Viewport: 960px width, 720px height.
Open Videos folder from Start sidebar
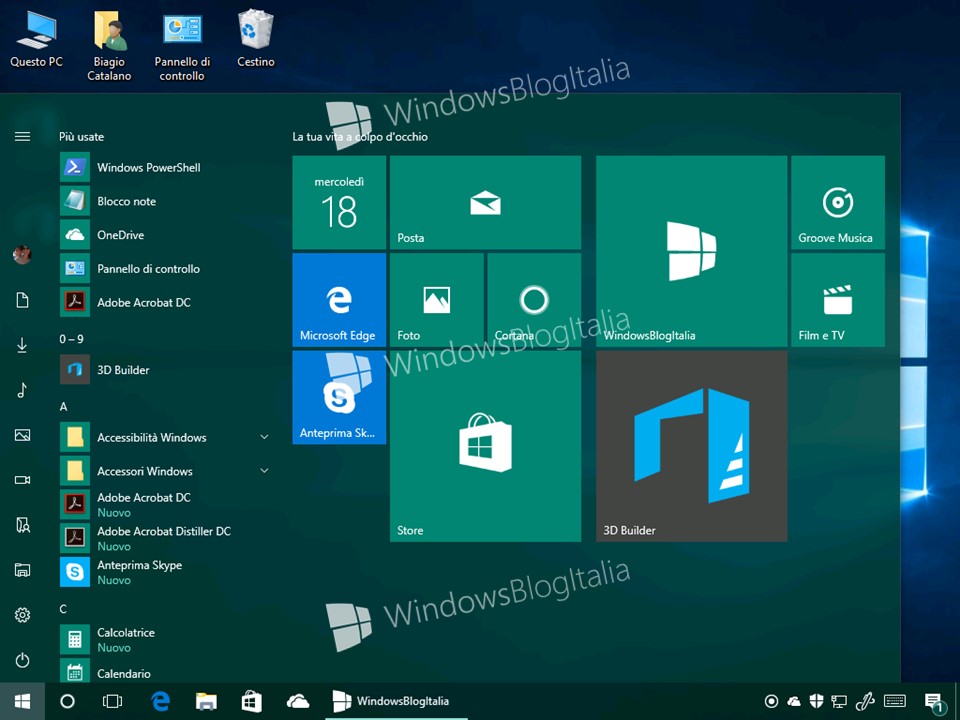[22, 480]
